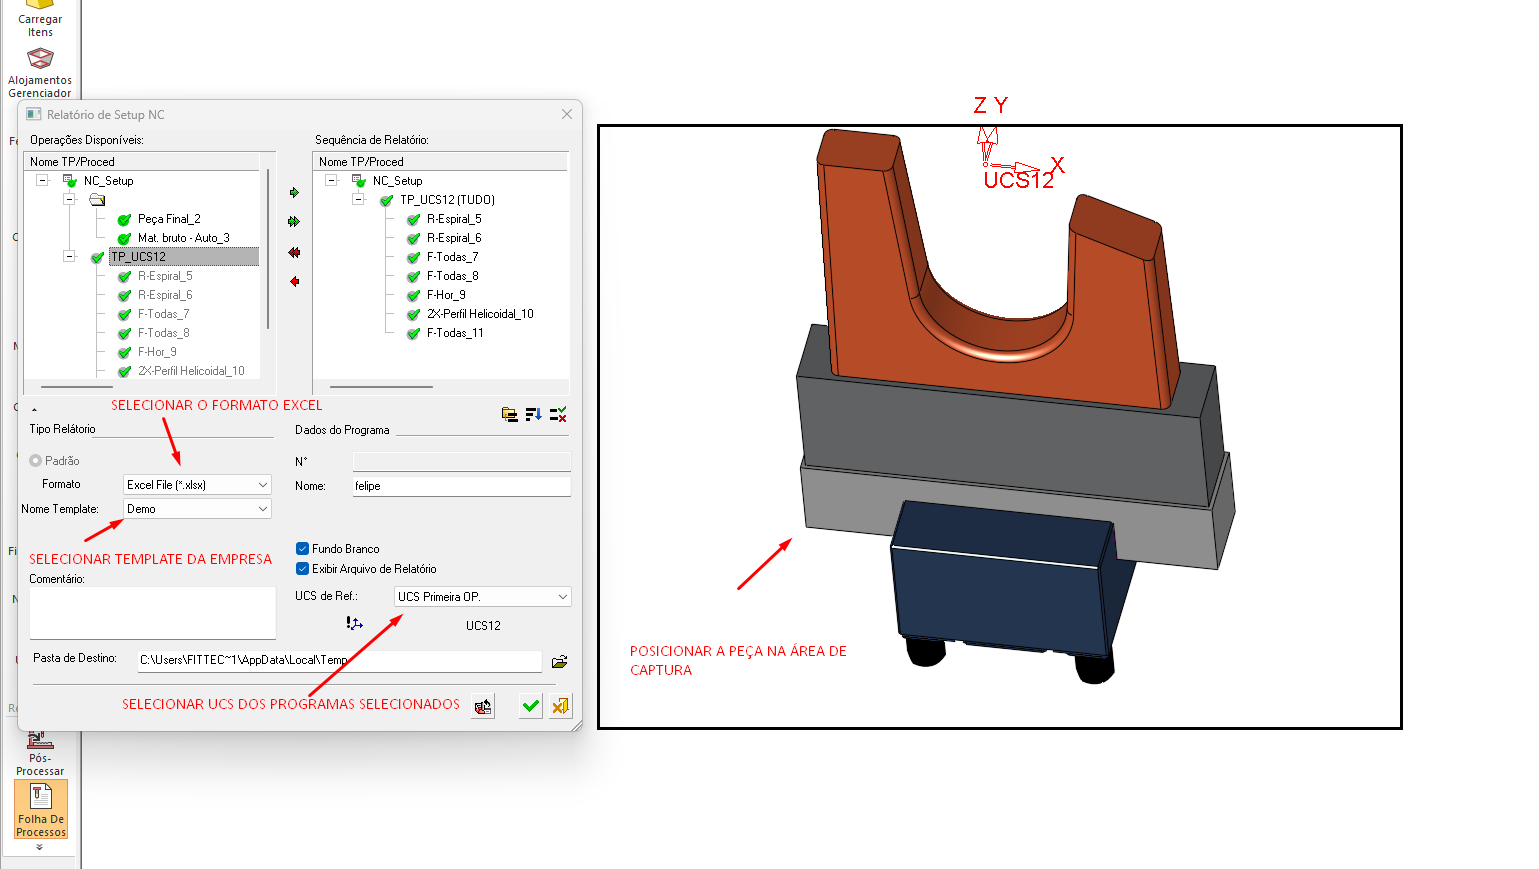This screenshot has width=1539, height=869.
Task: Click vertical scrollbar of available operations list
Action: click(268, 250)
